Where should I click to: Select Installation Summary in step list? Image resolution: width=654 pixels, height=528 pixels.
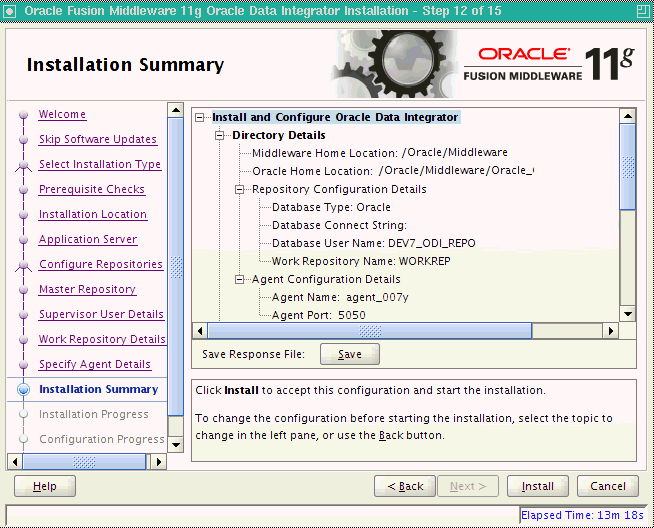98,390
